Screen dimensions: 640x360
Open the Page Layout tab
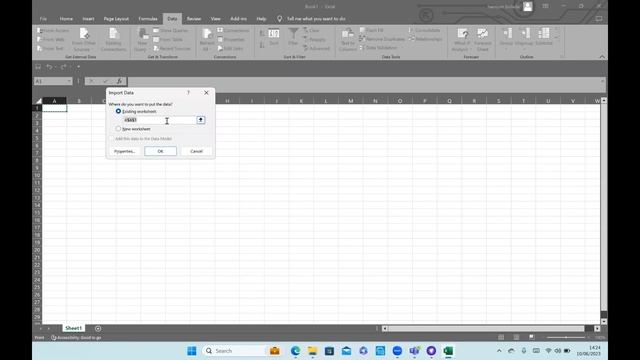[x=116, y=19]
